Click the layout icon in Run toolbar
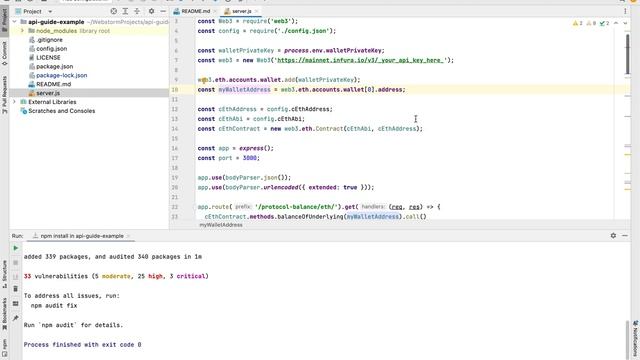 16,304
